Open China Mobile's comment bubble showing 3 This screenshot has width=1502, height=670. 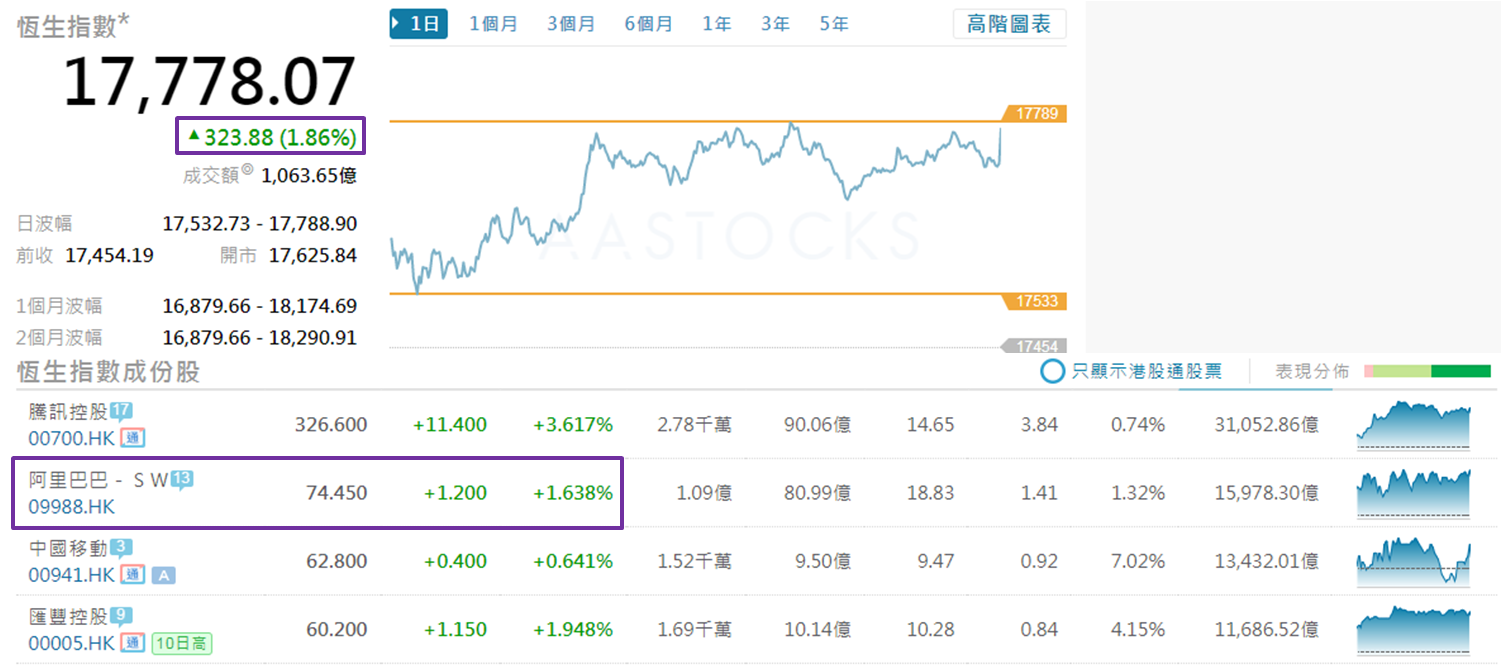click(x=121, y=548)
